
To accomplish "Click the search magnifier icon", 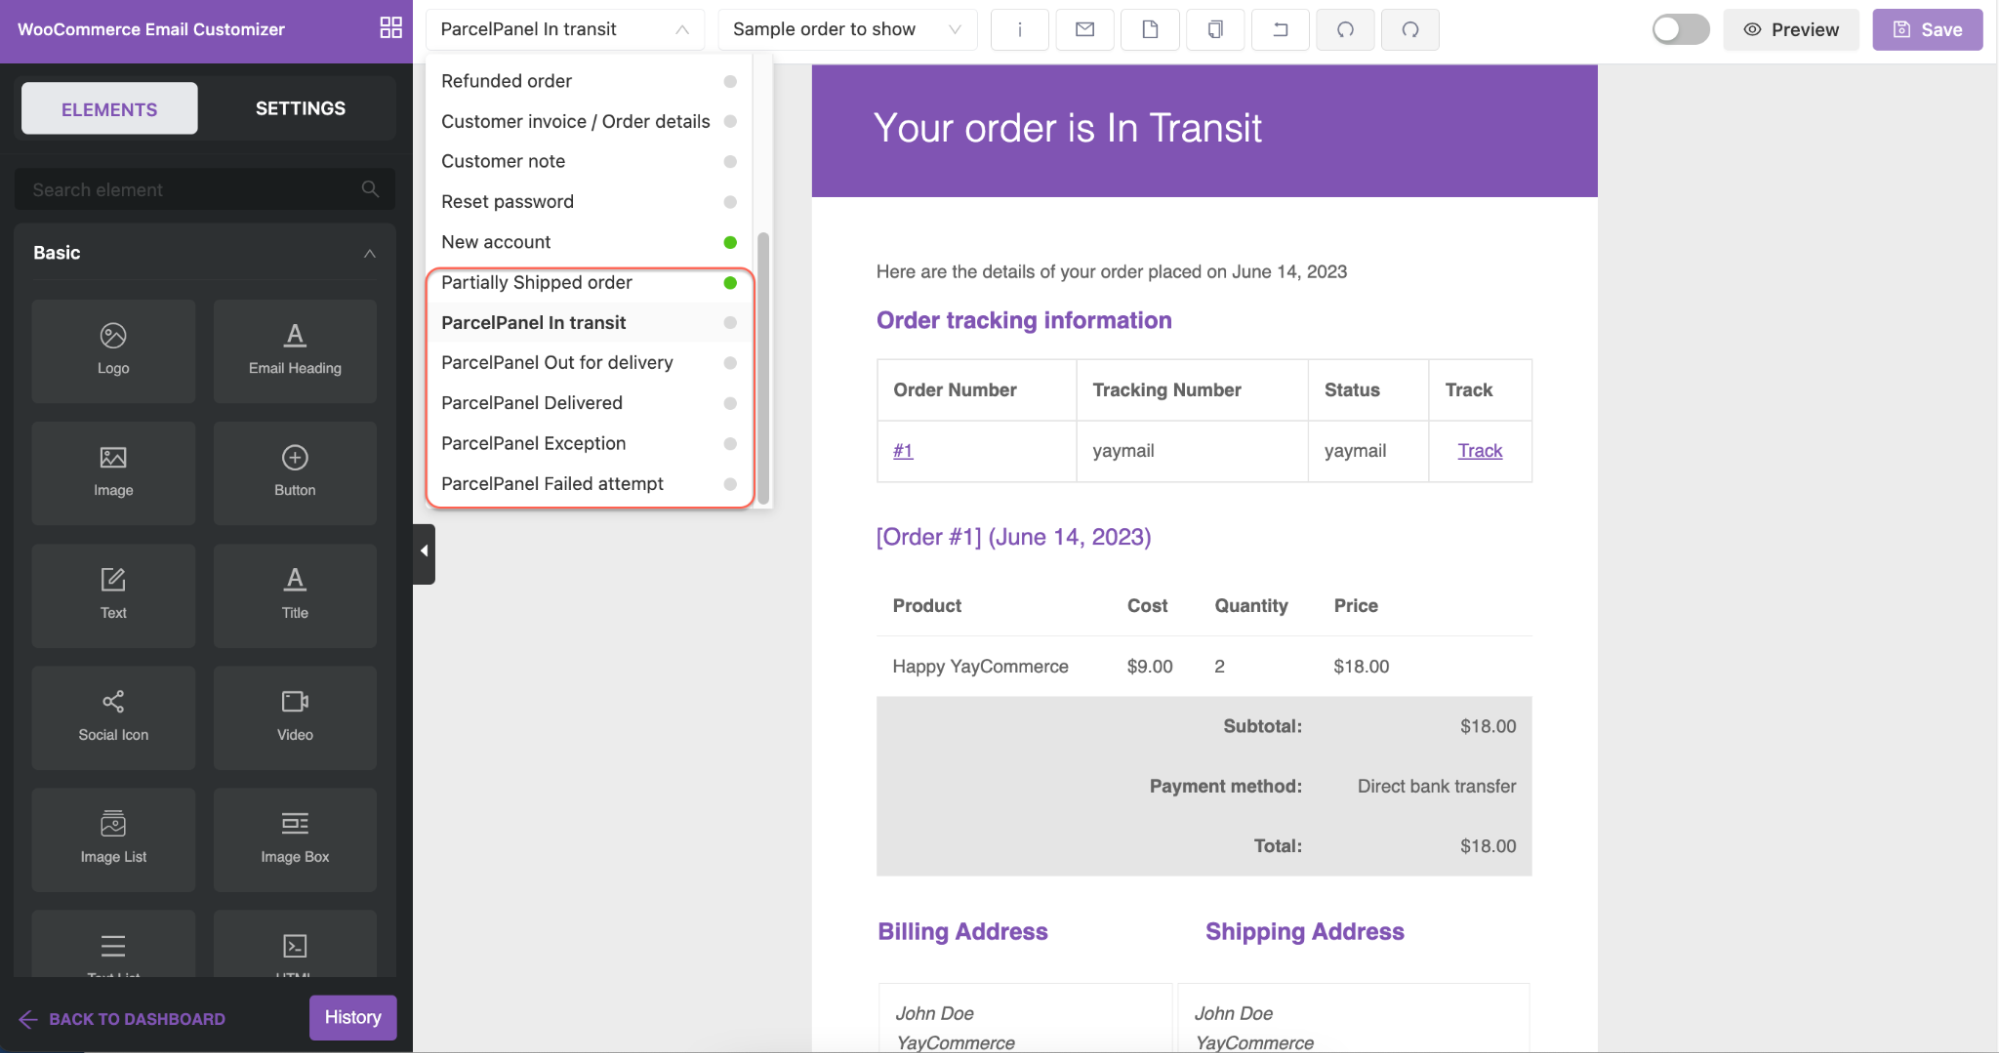I will pyautogui.click(x=370, y=189).
